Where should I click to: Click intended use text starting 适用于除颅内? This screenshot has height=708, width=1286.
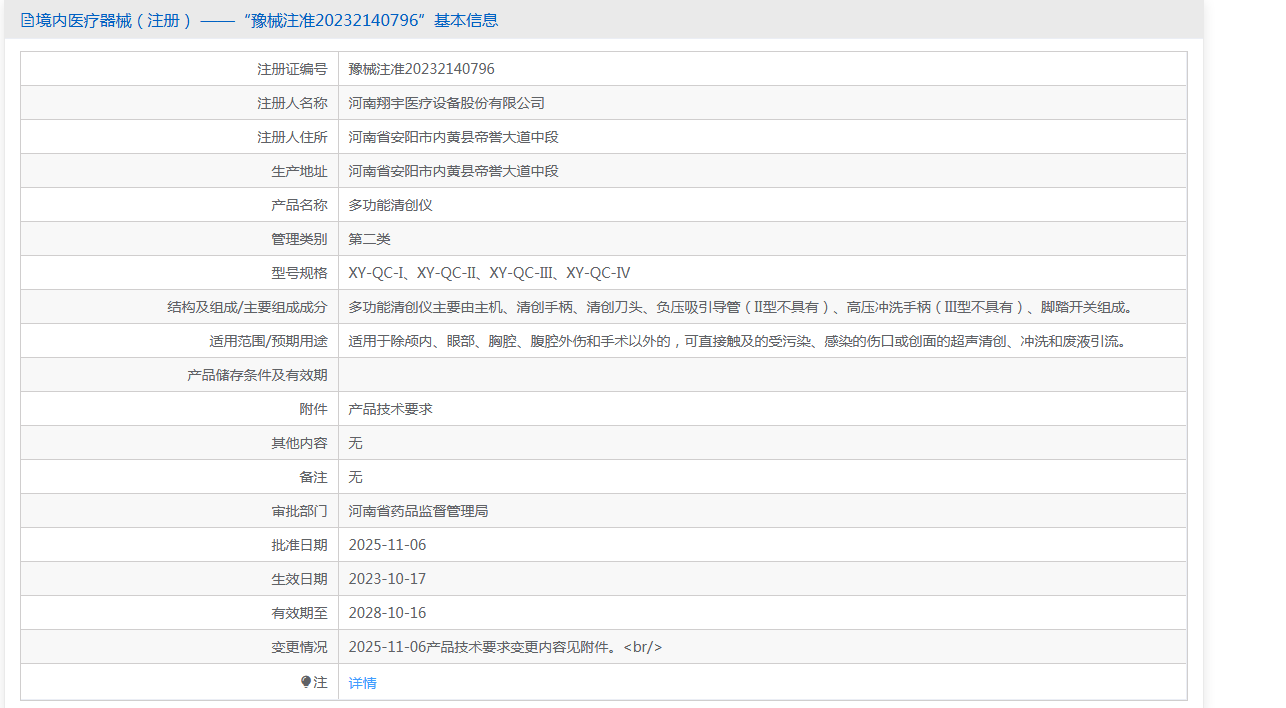(x=738, y=341)
